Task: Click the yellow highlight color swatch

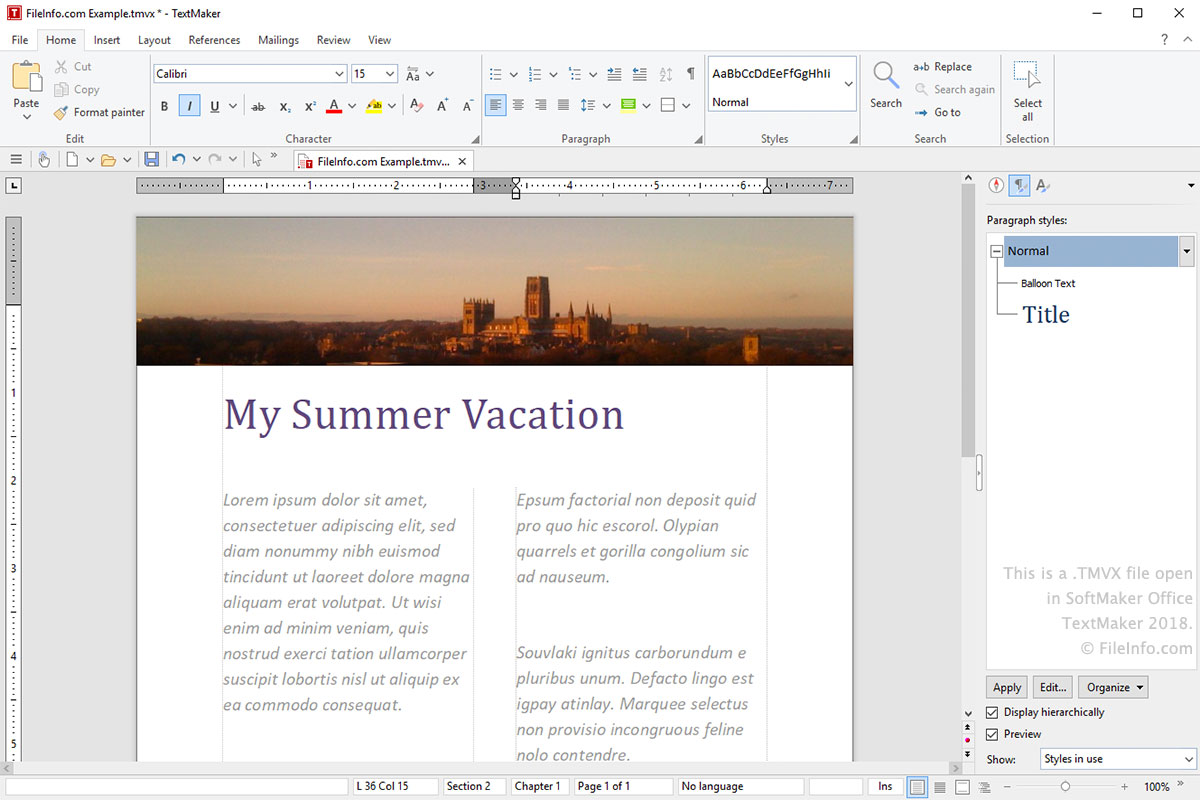Action: [374, 106]
